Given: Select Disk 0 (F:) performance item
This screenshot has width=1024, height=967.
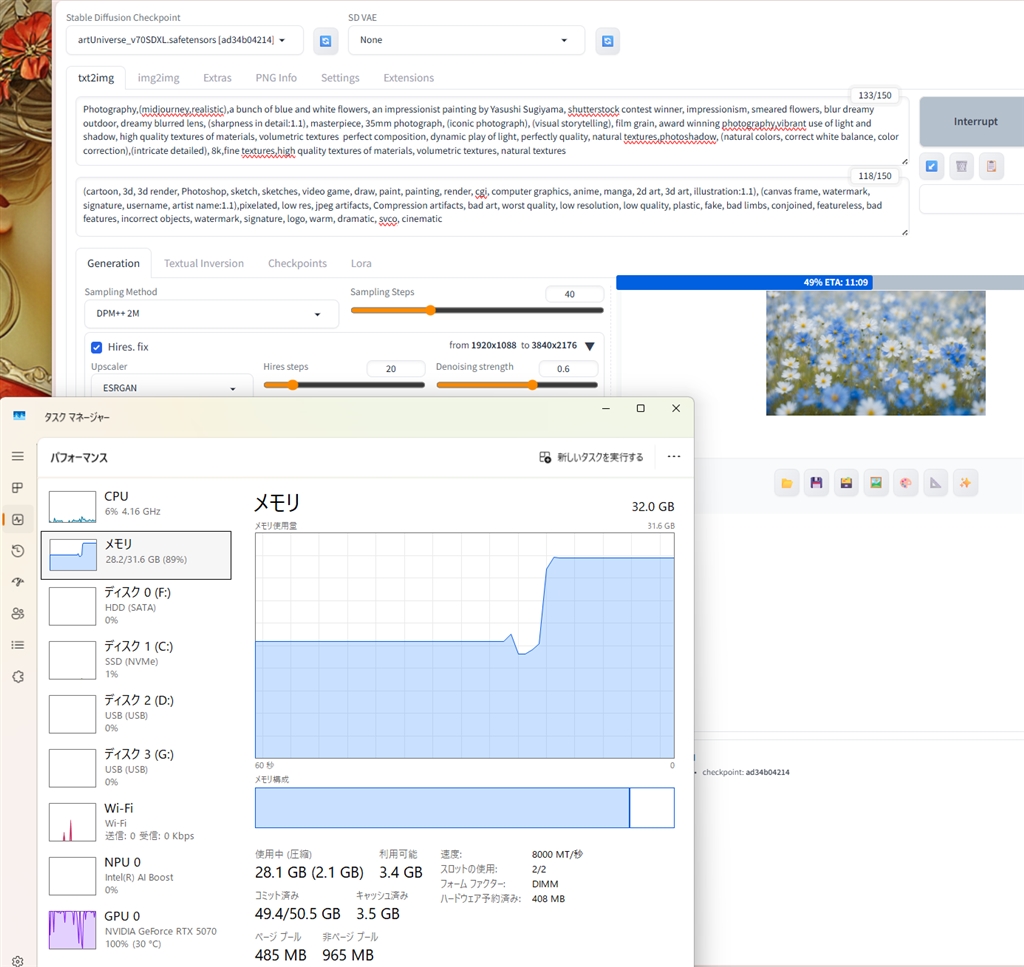Looking at the screenshot, I should tap(136, 605).
